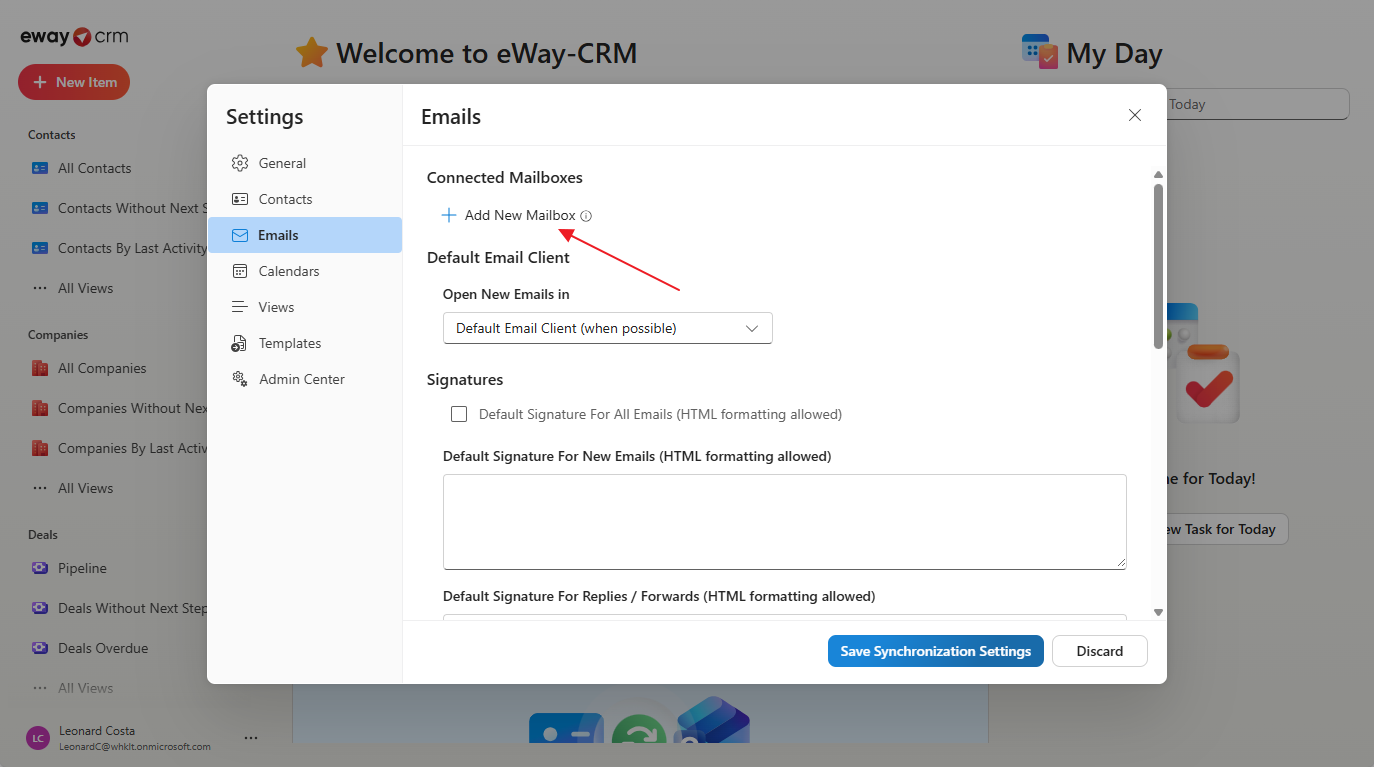Image resolution: width=1374 pixels, height=767 pixels.
Task: Click the plus icon beside Add New Mailbox
Action: pyautogui.click(x=449, y=215)
